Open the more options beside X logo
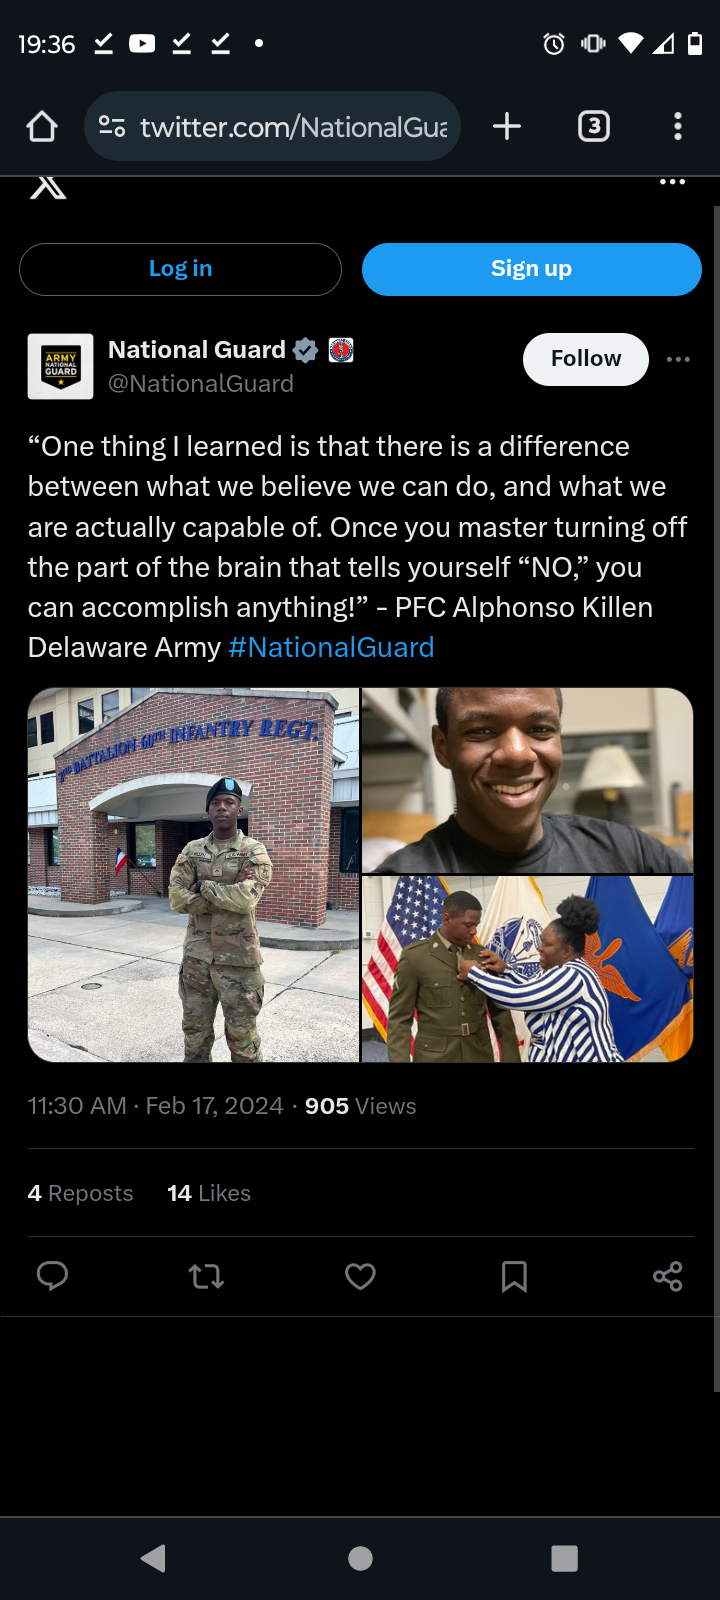 click(x=673, y=182)
